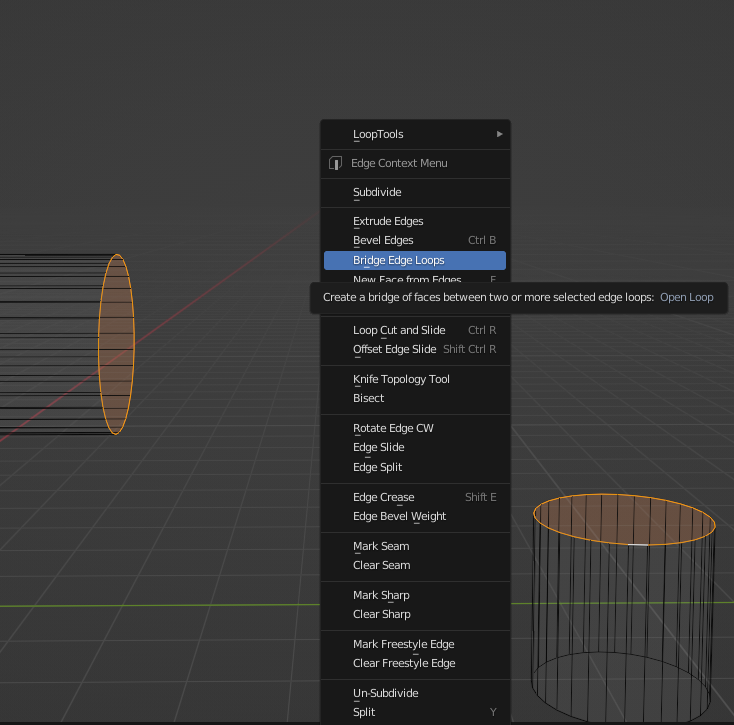Click Mark Seam
The image size is (734, 725).
tap(415, 546)
